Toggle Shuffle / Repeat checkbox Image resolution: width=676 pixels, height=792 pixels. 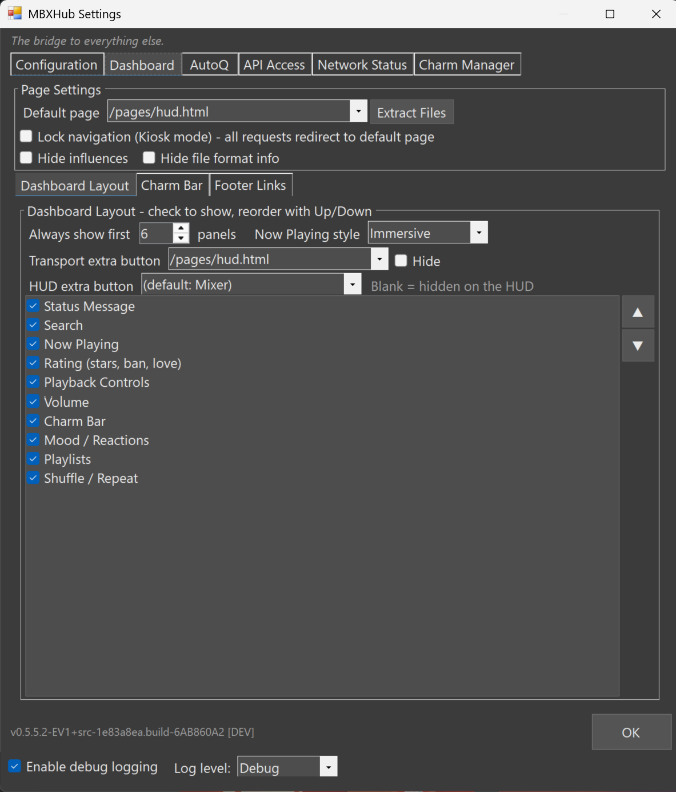click(33, 478)
